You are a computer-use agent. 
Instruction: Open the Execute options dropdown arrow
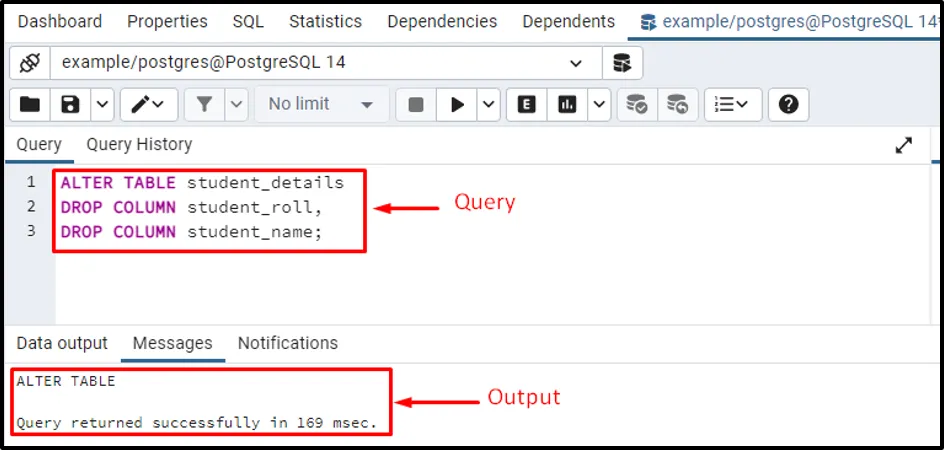(x=488, y=104)
